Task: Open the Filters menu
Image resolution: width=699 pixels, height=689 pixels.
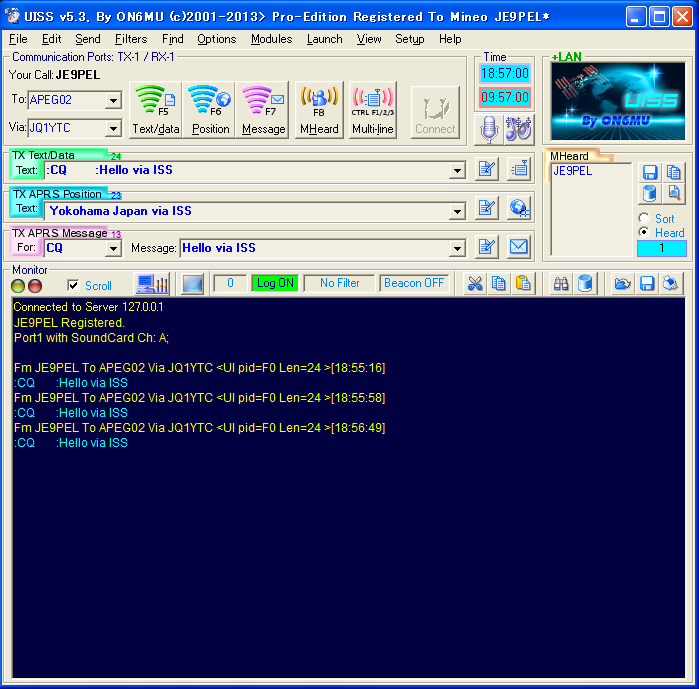Action: click(x=131, y=39)
